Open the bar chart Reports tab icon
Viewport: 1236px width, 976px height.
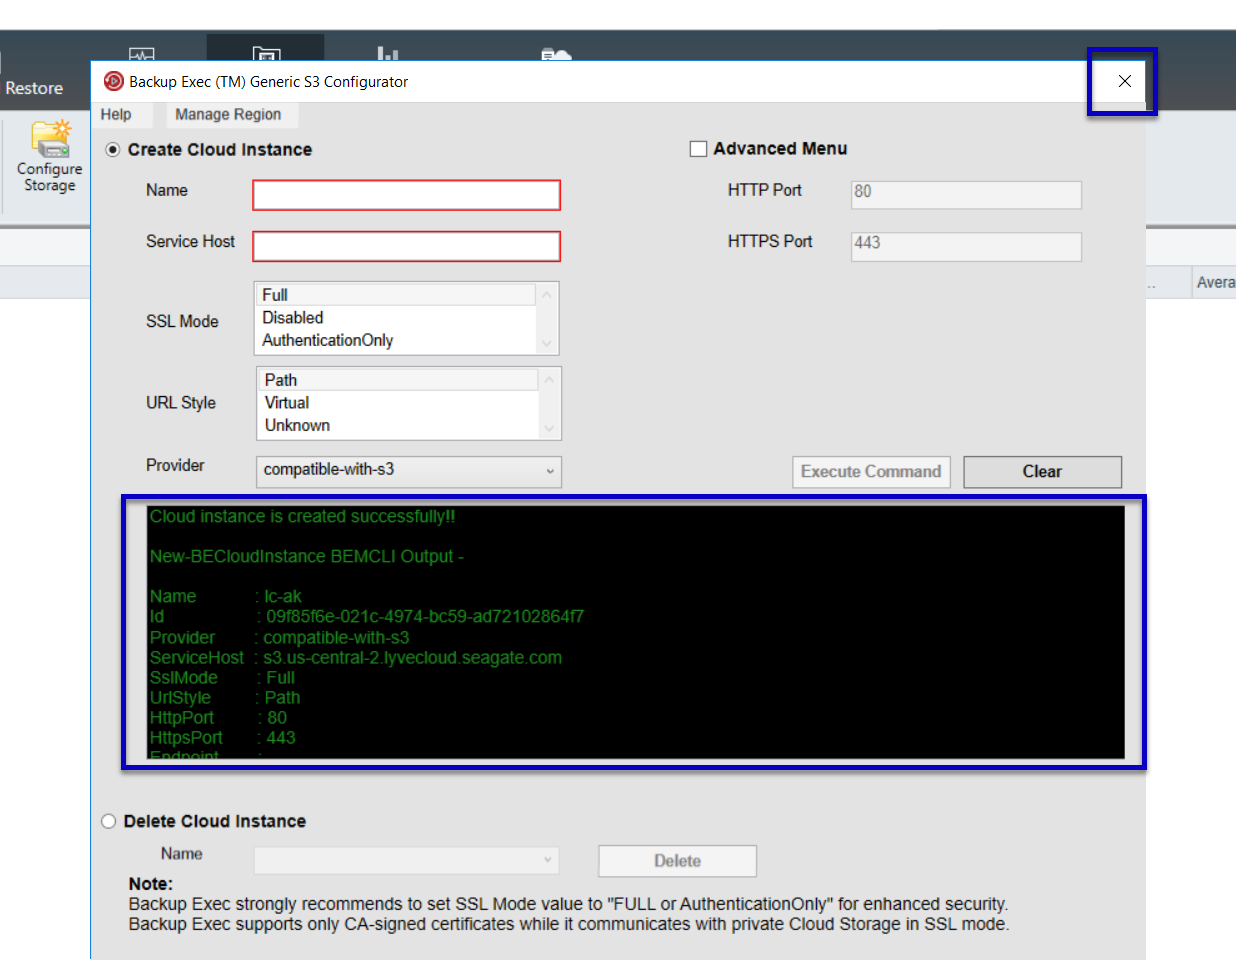pos(388,54)
